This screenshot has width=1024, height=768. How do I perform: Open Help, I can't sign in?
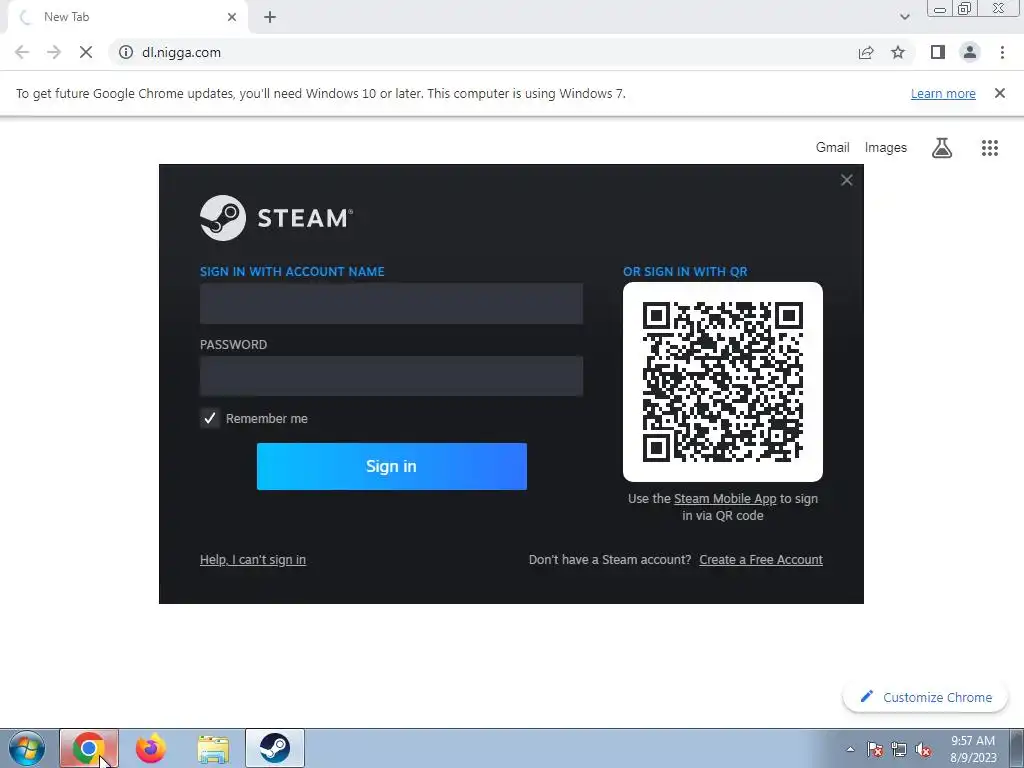(x=253, y=560)
